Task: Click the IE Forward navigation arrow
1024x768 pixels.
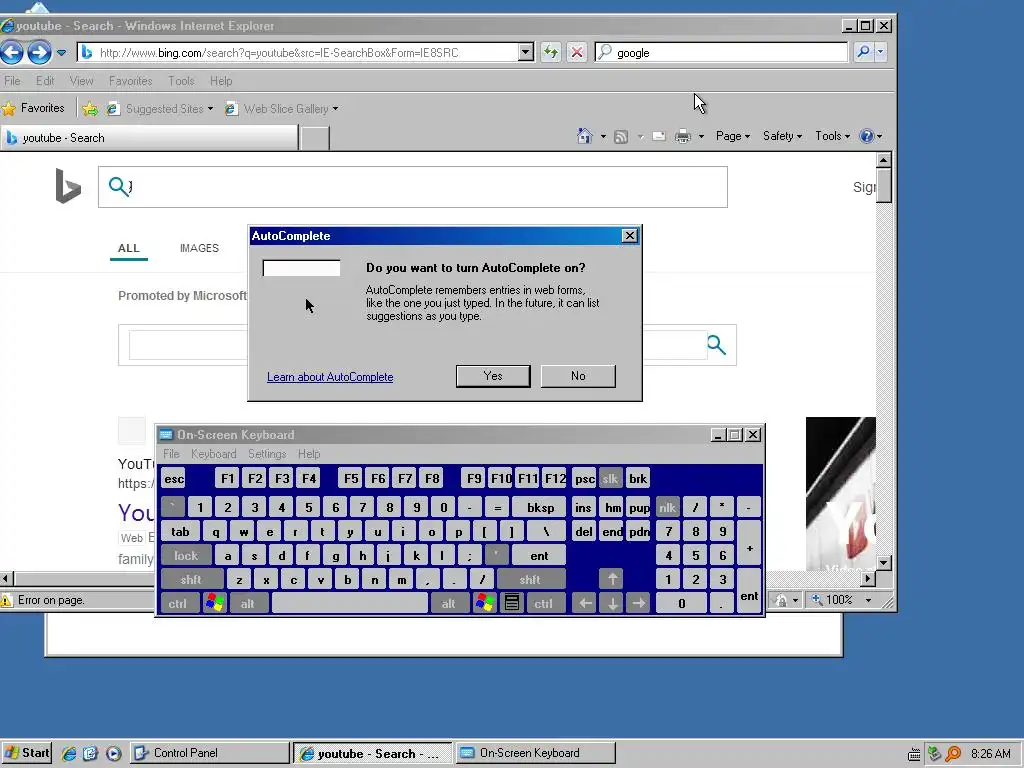Action: [x=39, y=52]
